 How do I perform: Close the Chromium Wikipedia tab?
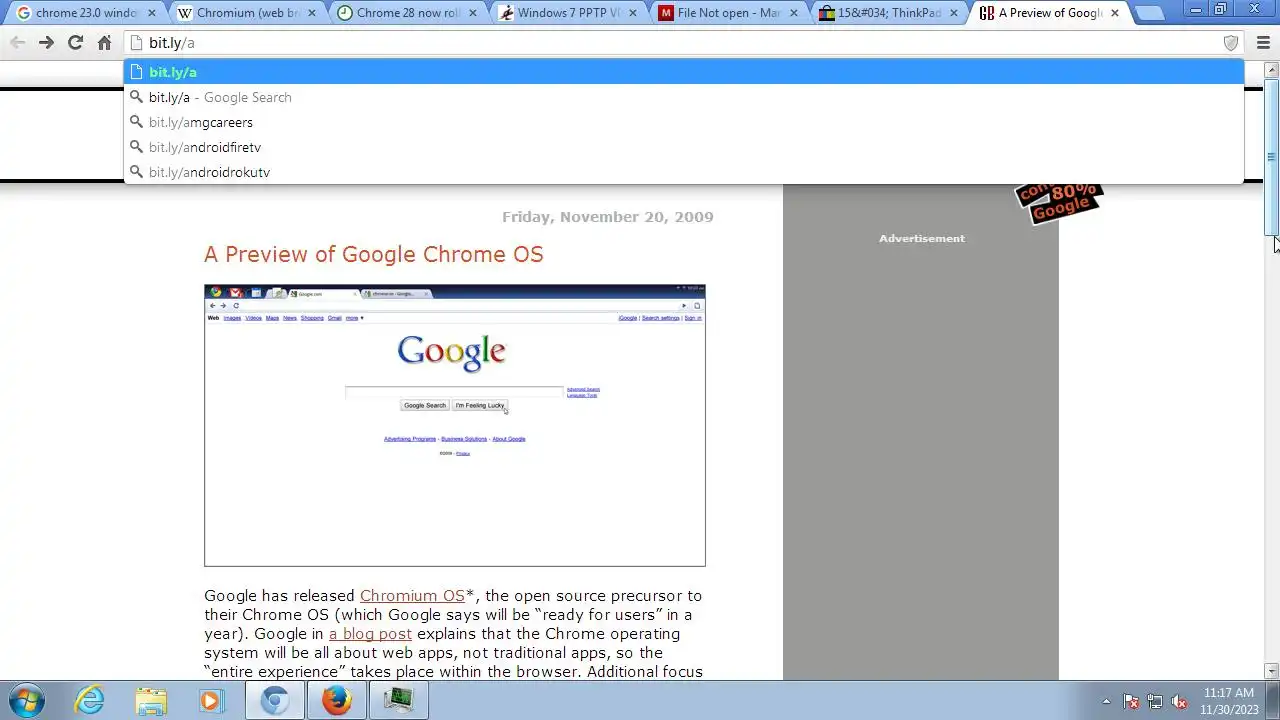pyautogui.click(x=313, y=13)
